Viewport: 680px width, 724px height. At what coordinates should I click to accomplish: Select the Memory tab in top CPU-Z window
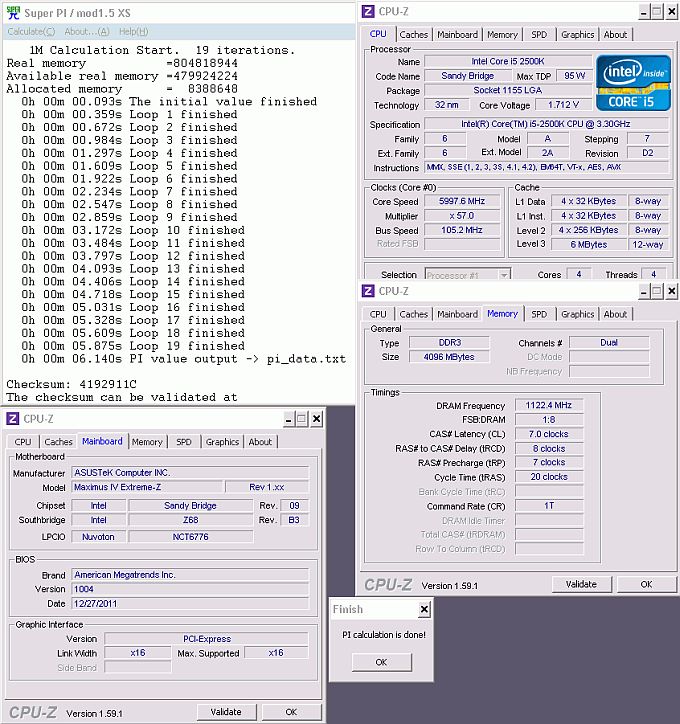(502, 35)
